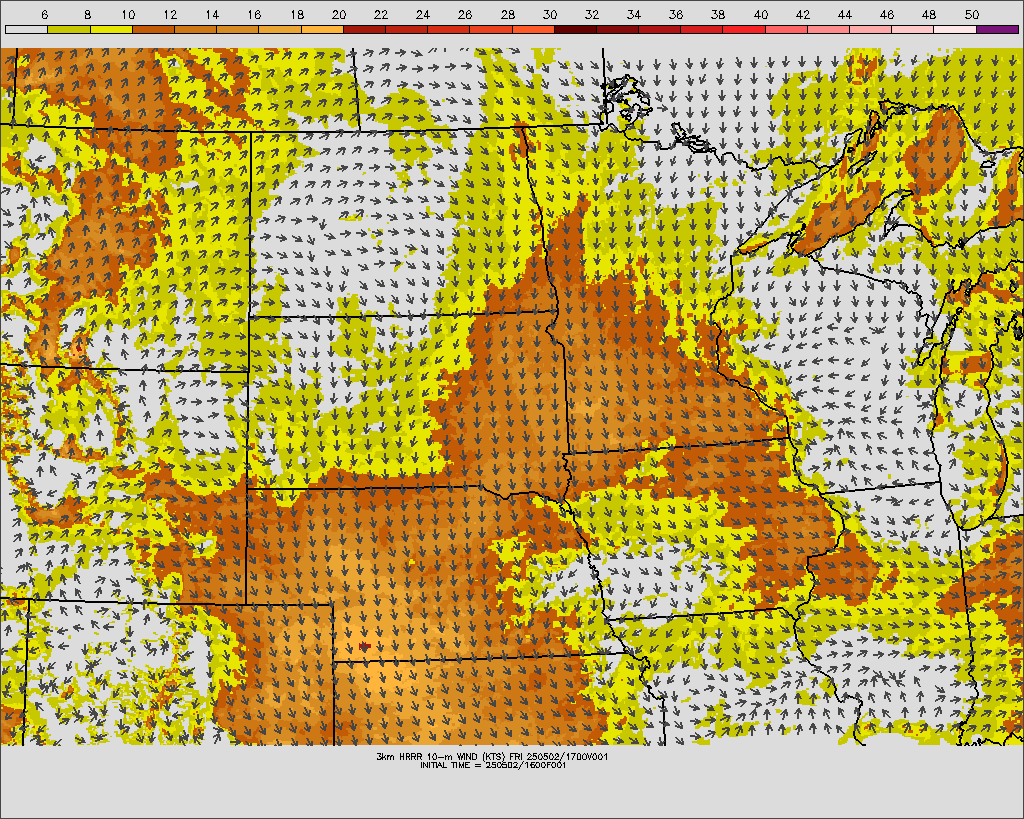Click the 24–26 knots legend color swatch
Screen dimensions: 1024x819
coord(449,29)
